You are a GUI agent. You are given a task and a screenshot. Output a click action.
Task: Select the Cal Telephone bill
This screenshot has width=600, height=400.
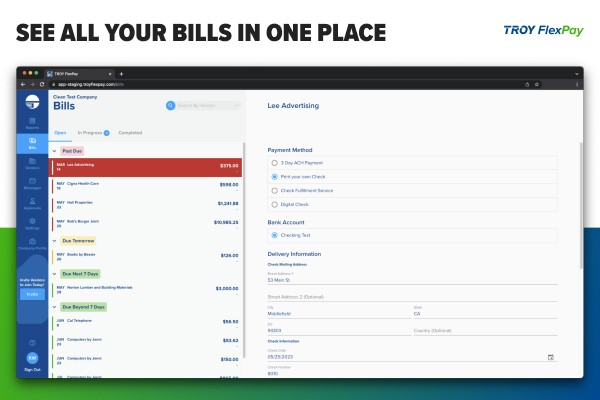pyautogui.click(x=145, y=323)
